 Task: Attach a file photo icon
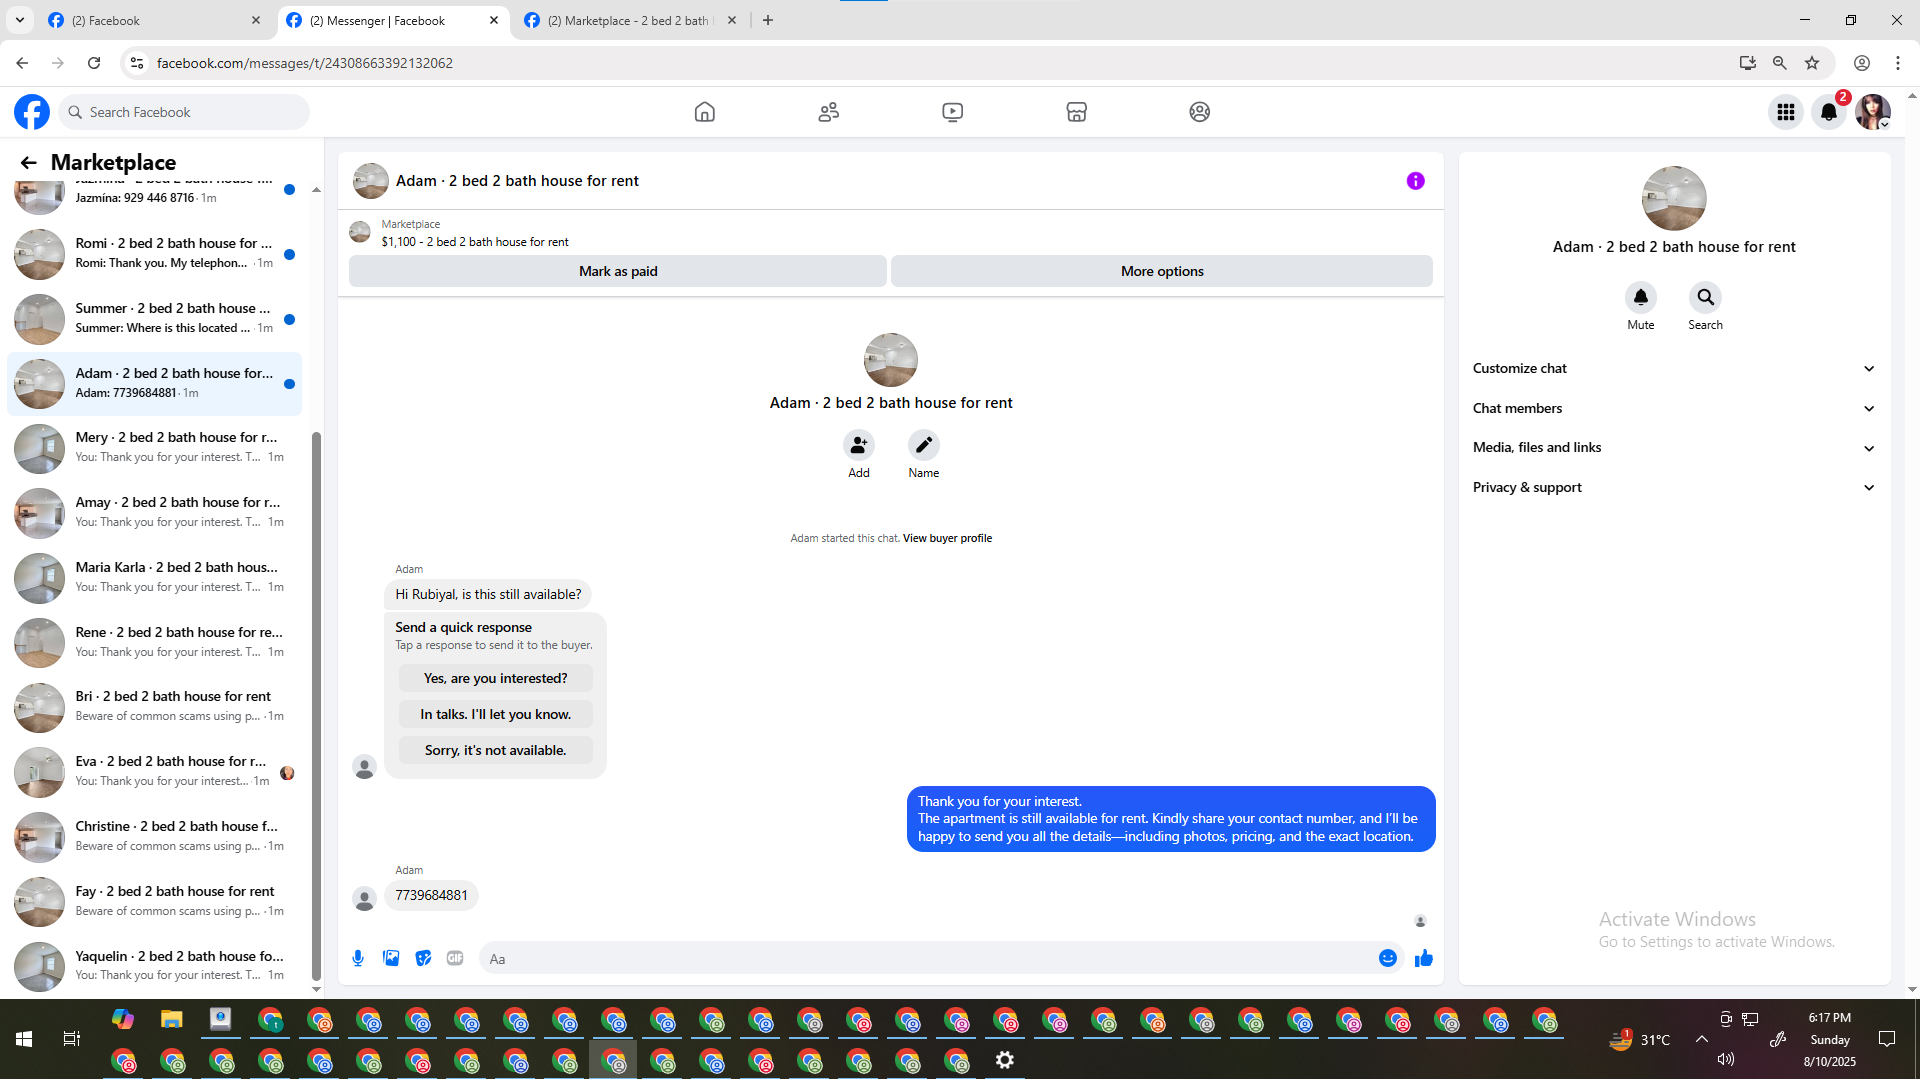(391, 958)
